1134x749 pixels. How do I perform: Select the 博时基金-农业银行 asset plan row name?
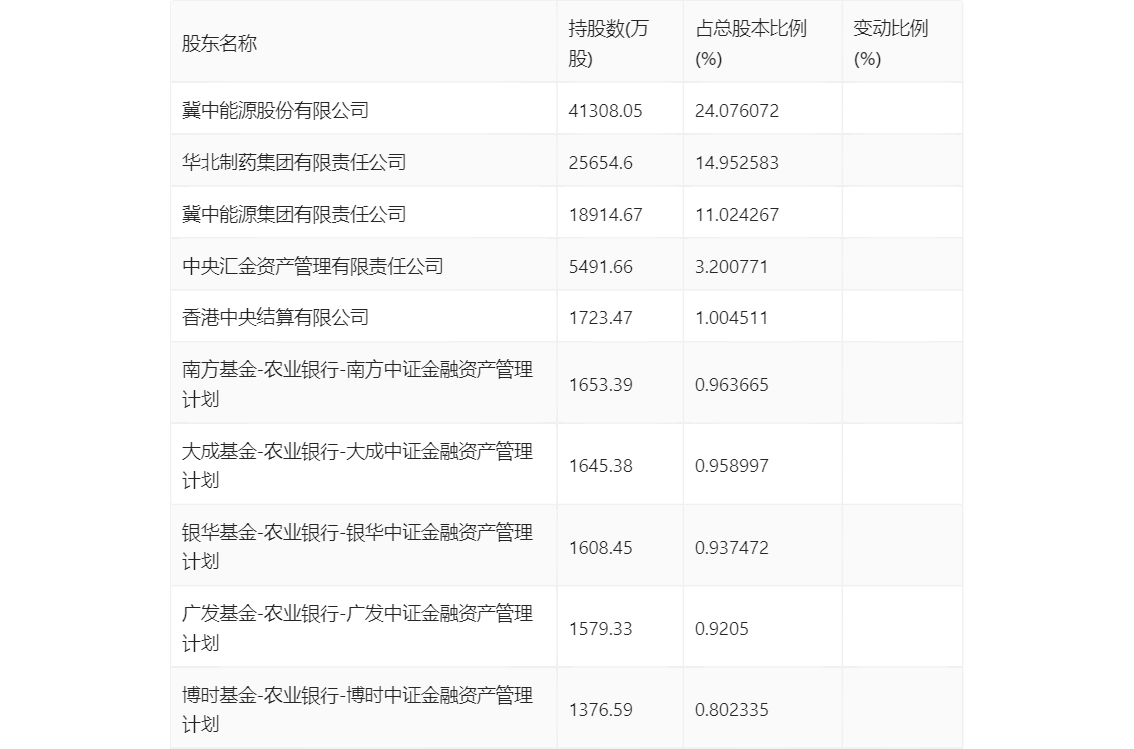coord(357,710)
